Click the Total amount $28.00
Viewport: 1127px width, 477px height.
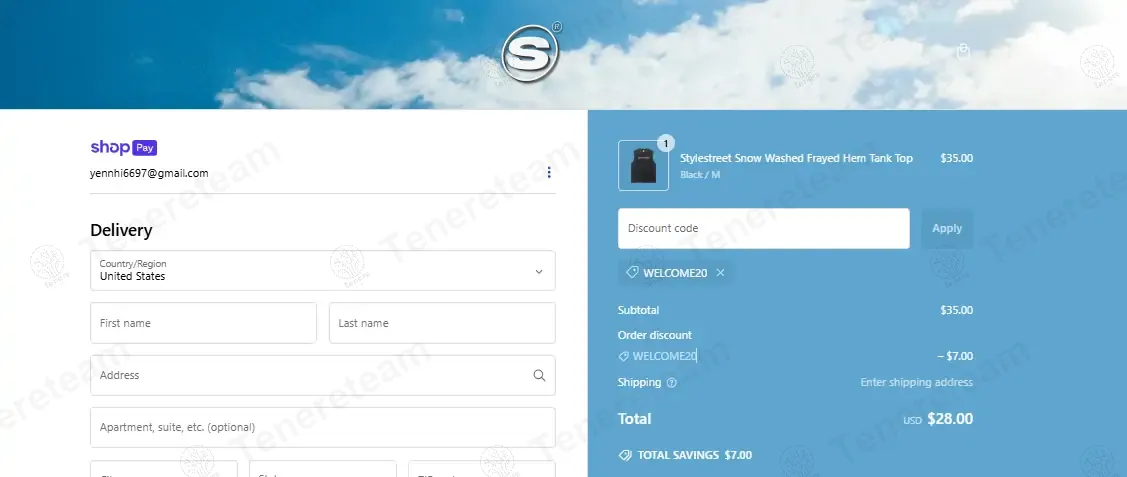point(949,419)
